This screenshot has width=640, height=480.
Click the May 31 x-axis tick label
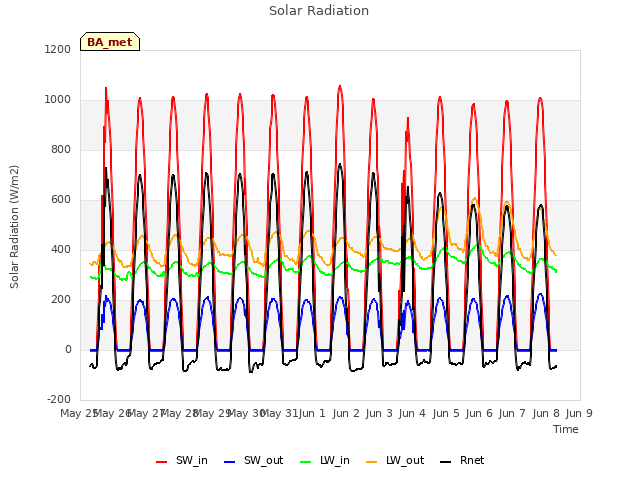coord(279,413)
